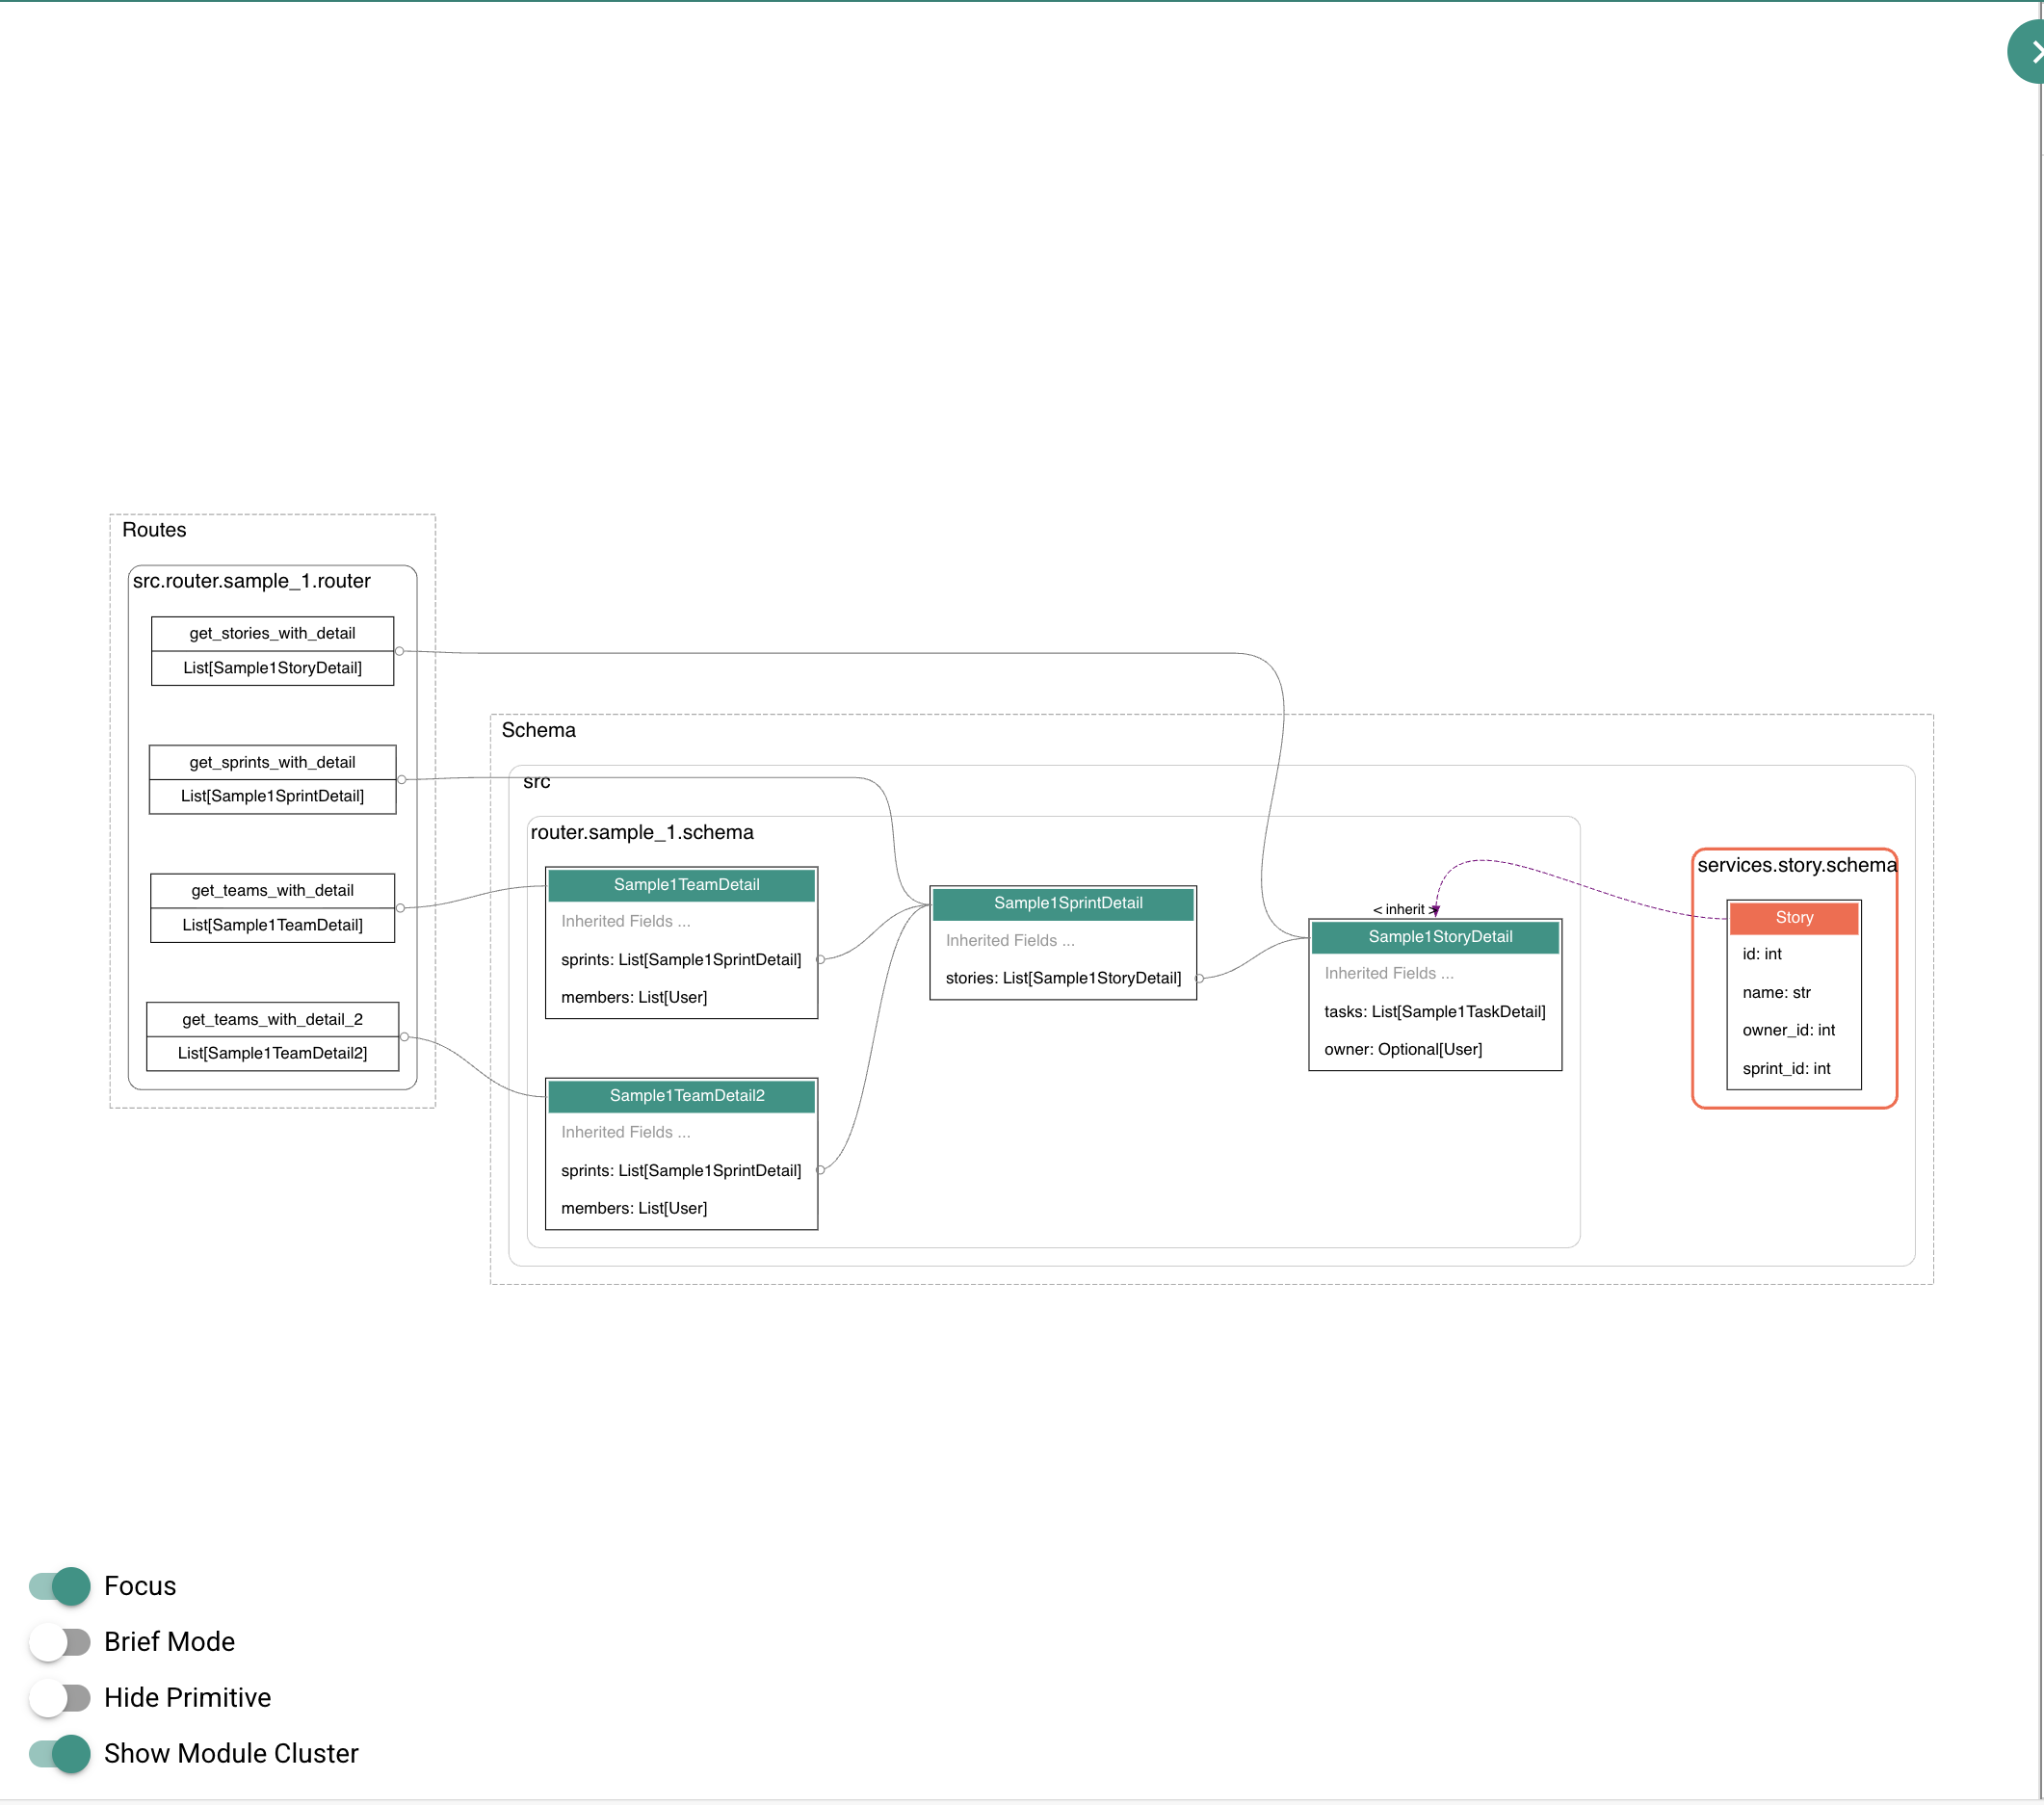This screenshot has height=1805, width=2044.
Task: Expand Inherited Fields in Sample1SprintDetail
Action: tap(1009, 940)
